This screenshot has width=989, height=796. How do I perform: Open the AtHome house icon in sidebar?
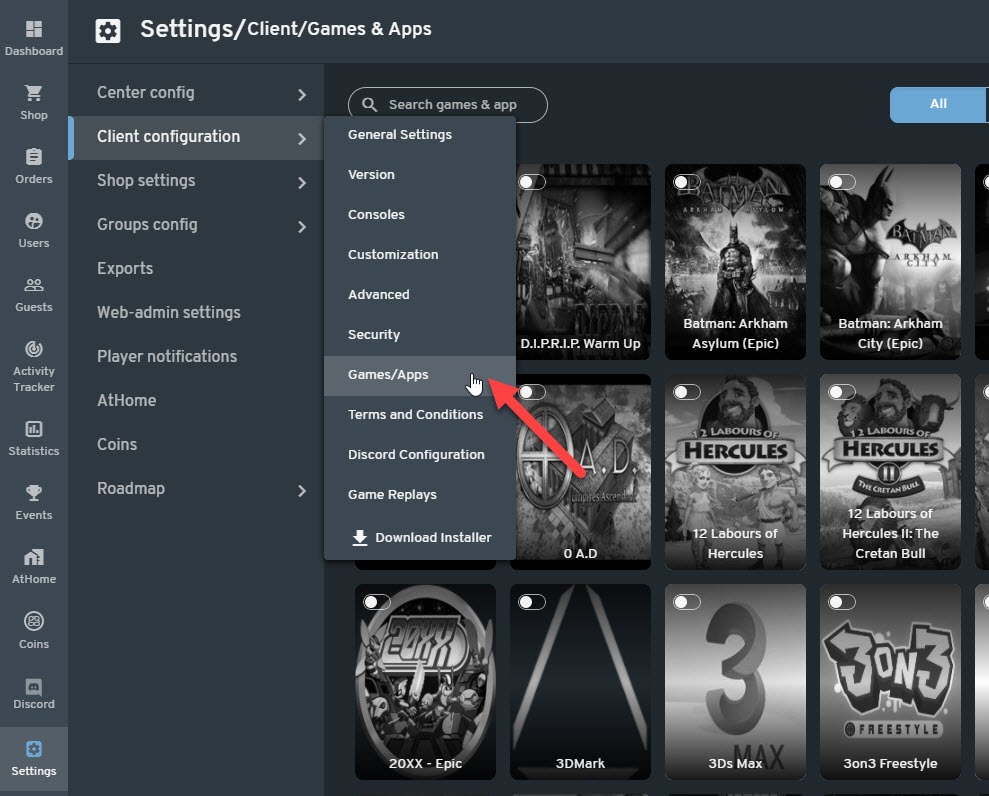point(33,557)
